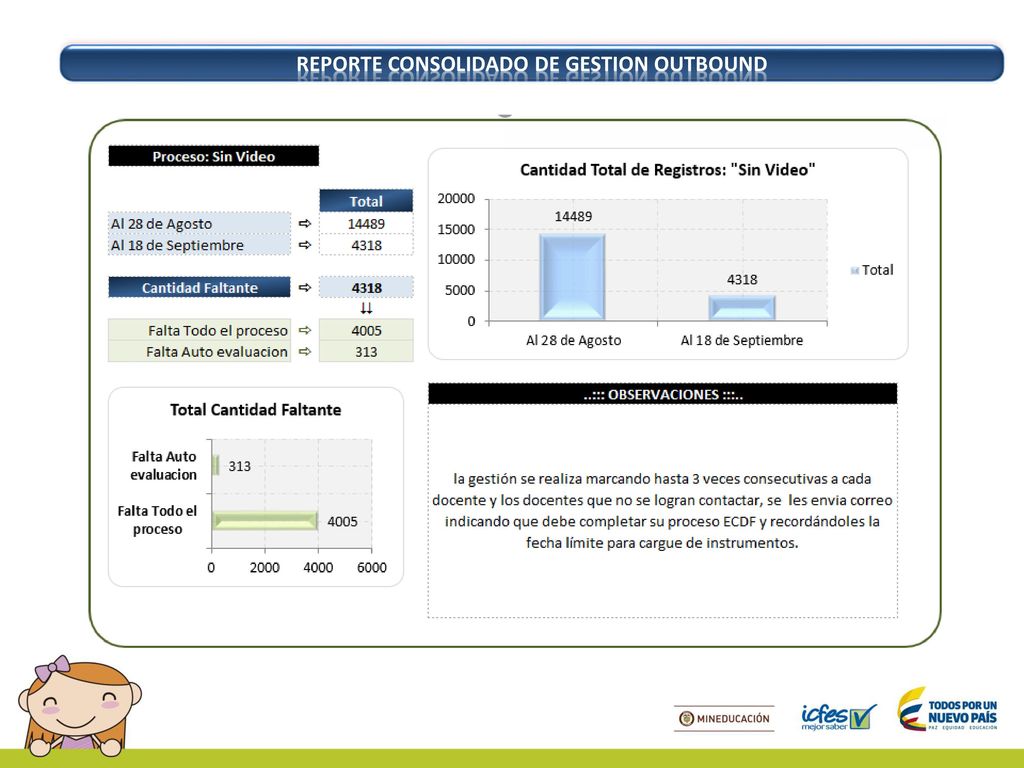Screen dimensions: 1024x768
Task: Click arrow icon next to Al 28 de Agosto
Action: tap(304, 223)
